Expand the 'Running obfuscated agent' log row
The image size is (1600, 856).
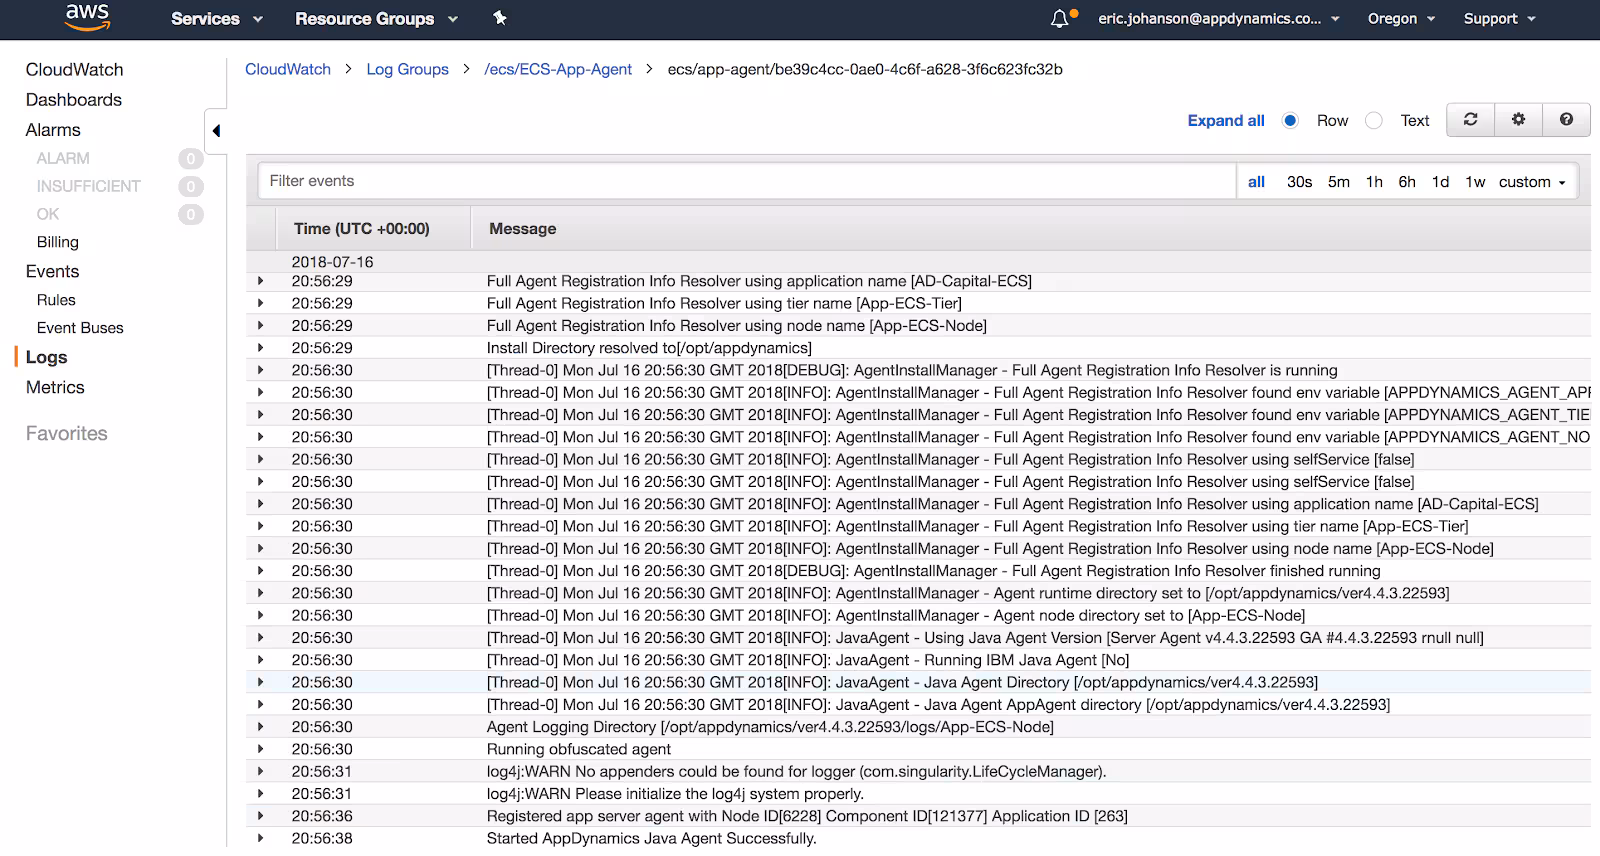tap(261, 749)
